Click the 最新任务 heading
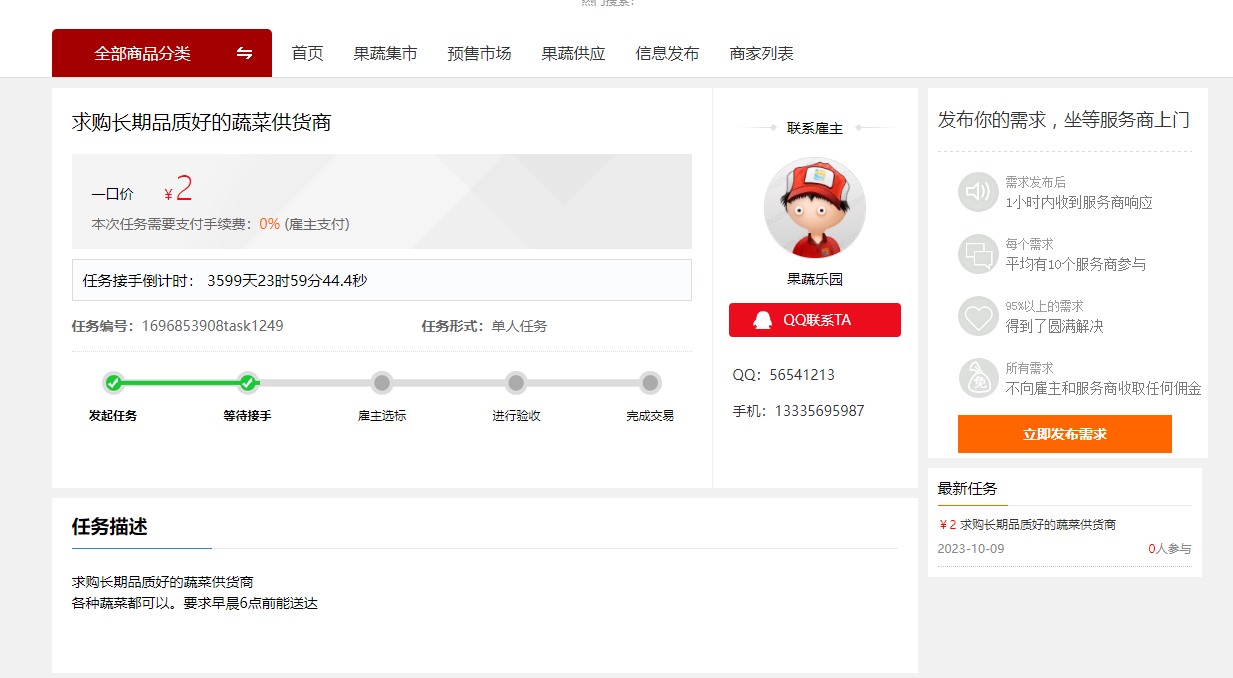 tap(967, 488)
